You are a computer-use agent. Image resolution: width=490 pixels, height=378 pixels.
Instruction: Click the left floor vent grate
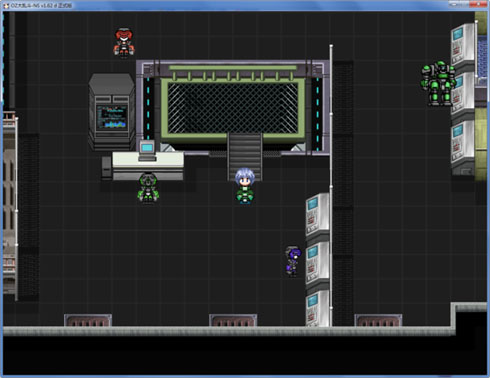coord(88,320)
